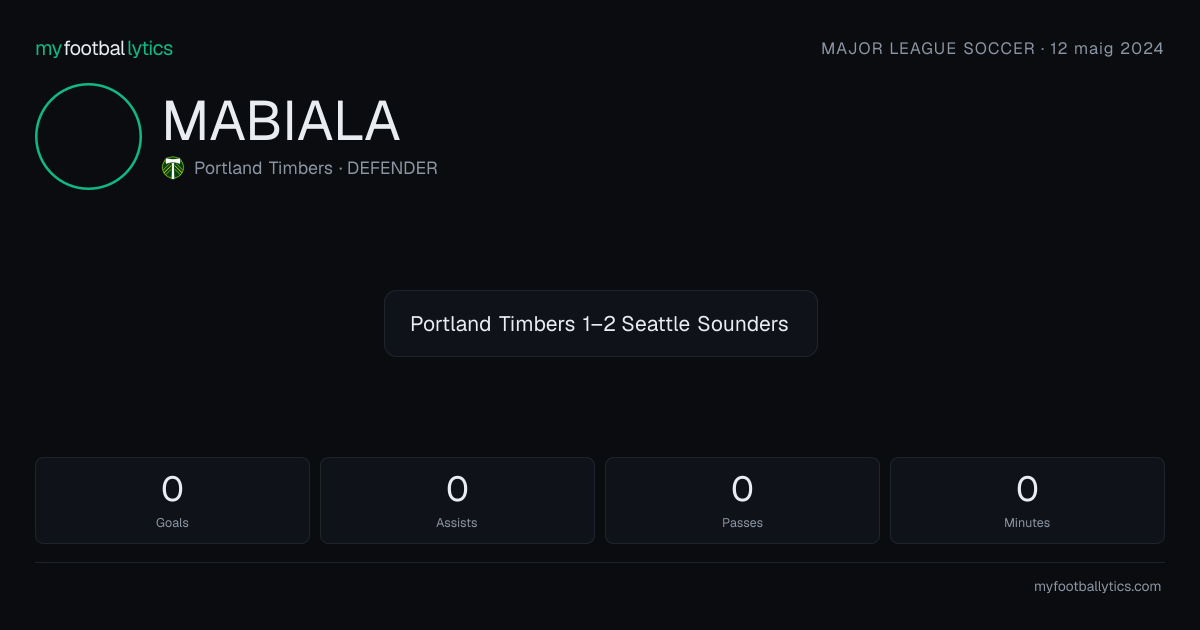Select the Passes stat card
Image resolution: width=1200 pixels, height=630 pixels.
pos(742,500)
